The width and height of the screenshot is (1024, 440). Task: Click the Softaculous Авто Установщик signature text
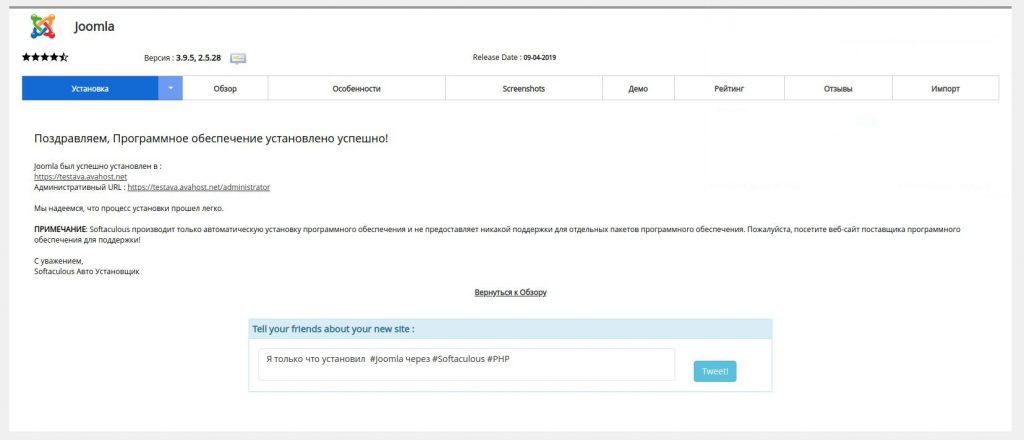(87, 272)
